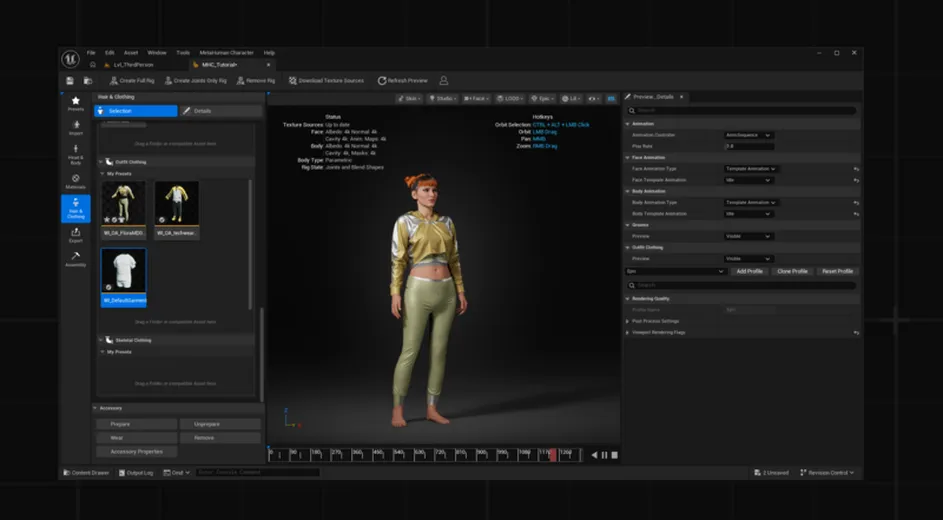Open the eye visibility options dropdown
943x520 pixels.
tap(594, 99)
